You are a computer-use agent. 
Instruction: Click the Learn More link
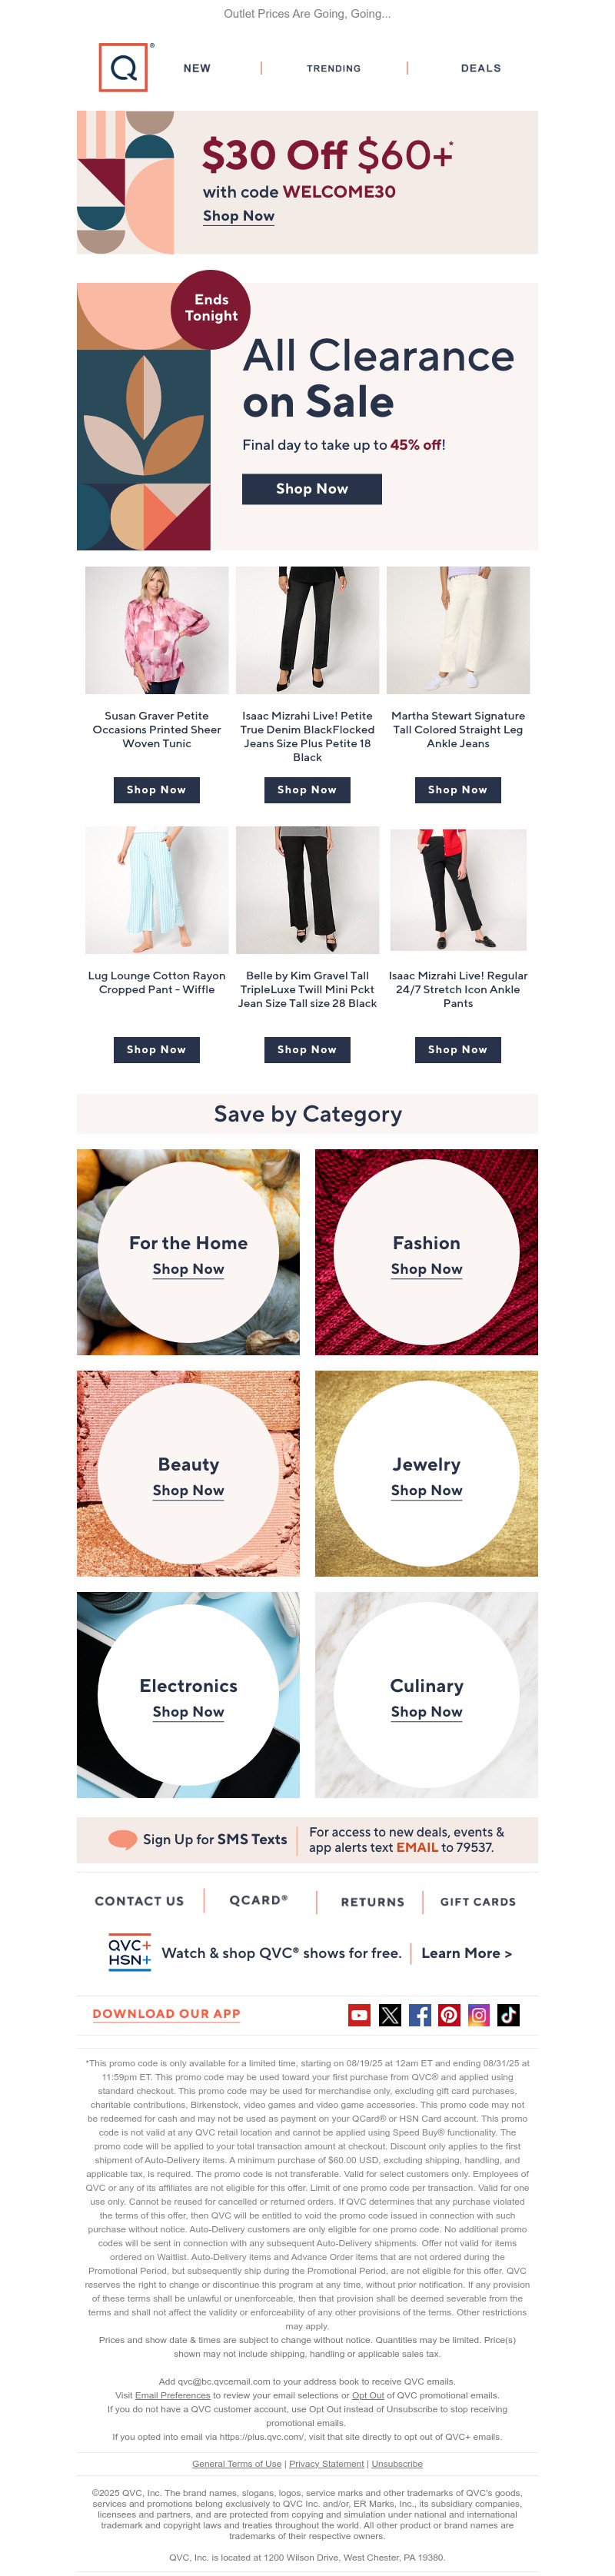467,1953
